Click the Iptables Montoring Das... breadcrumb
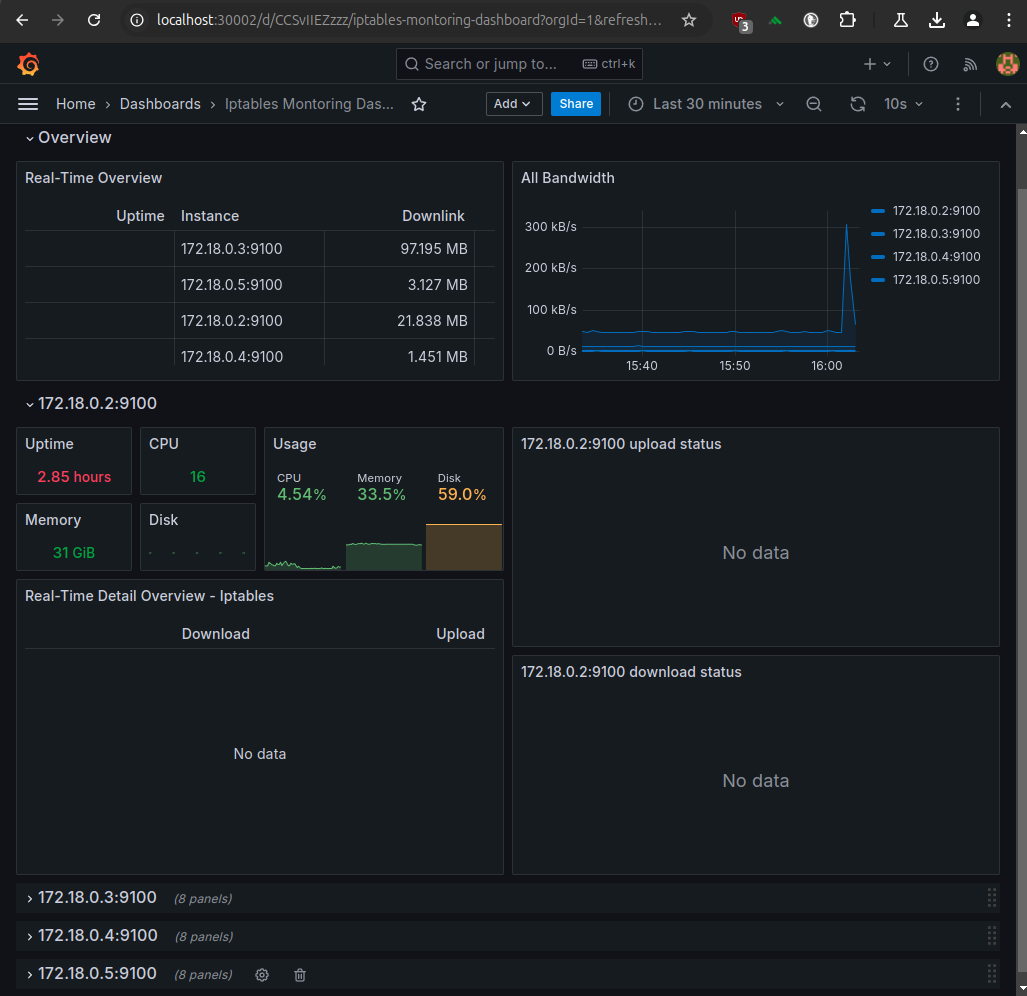This screenshot has height=996, width=1027. [x=309, y=104]
